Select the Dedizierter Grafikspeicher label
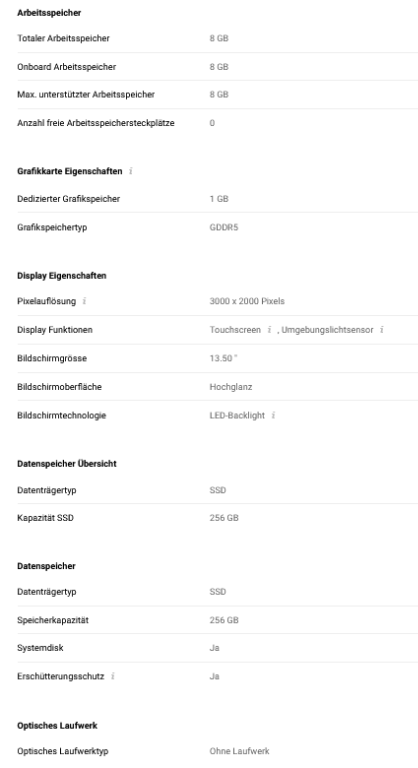Viewport: 418px width, 768px height. [69, 199]
